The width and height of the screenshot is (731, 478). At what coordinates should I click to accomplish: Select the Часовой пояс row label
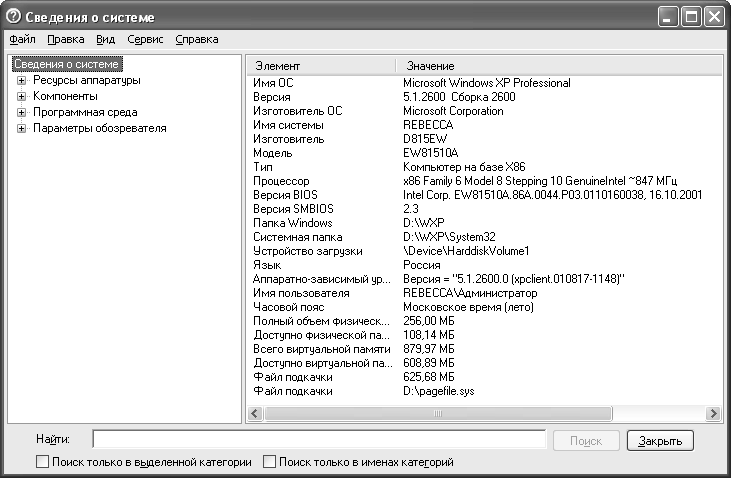[x=289, y=307]
